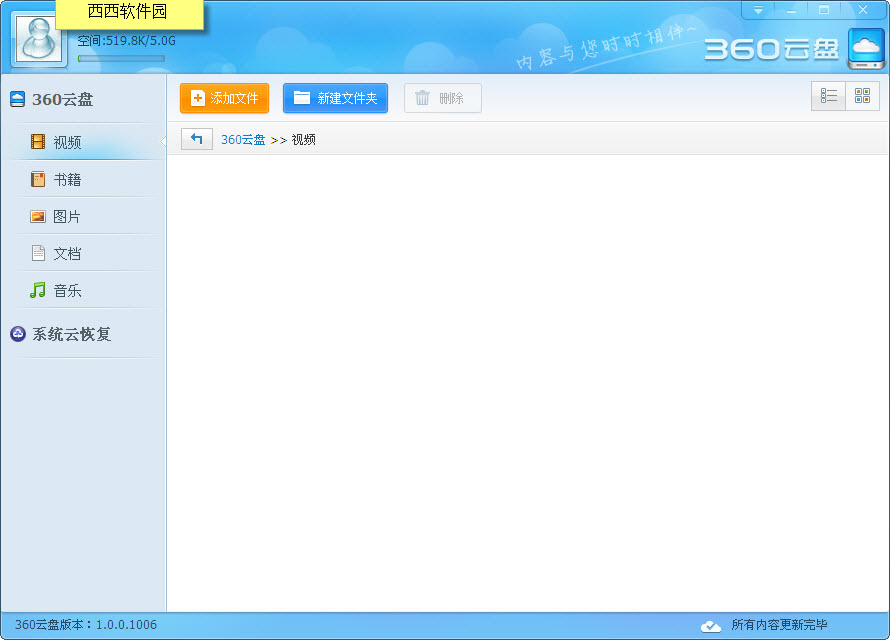Open the 音乐 music category
The image size is (890, 640).
[67, 291]
